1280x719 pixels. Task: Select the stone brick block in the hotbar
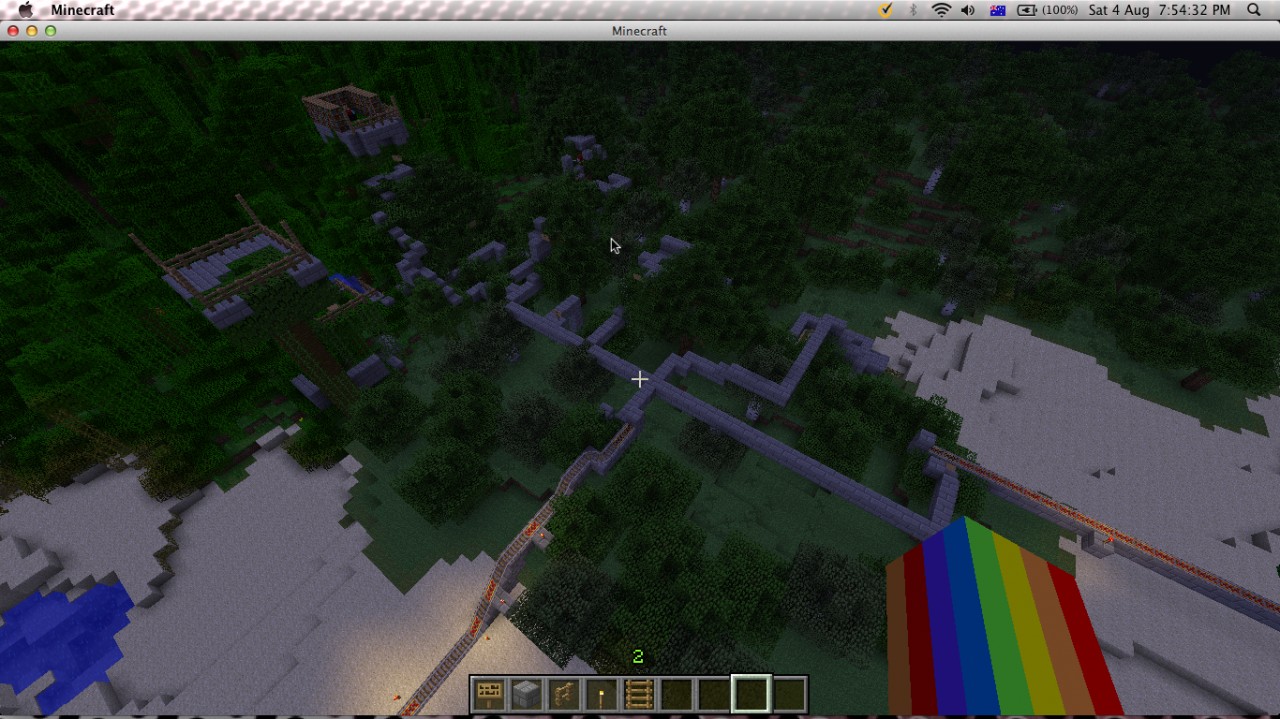pyautogui.click(x=526, y=692)
